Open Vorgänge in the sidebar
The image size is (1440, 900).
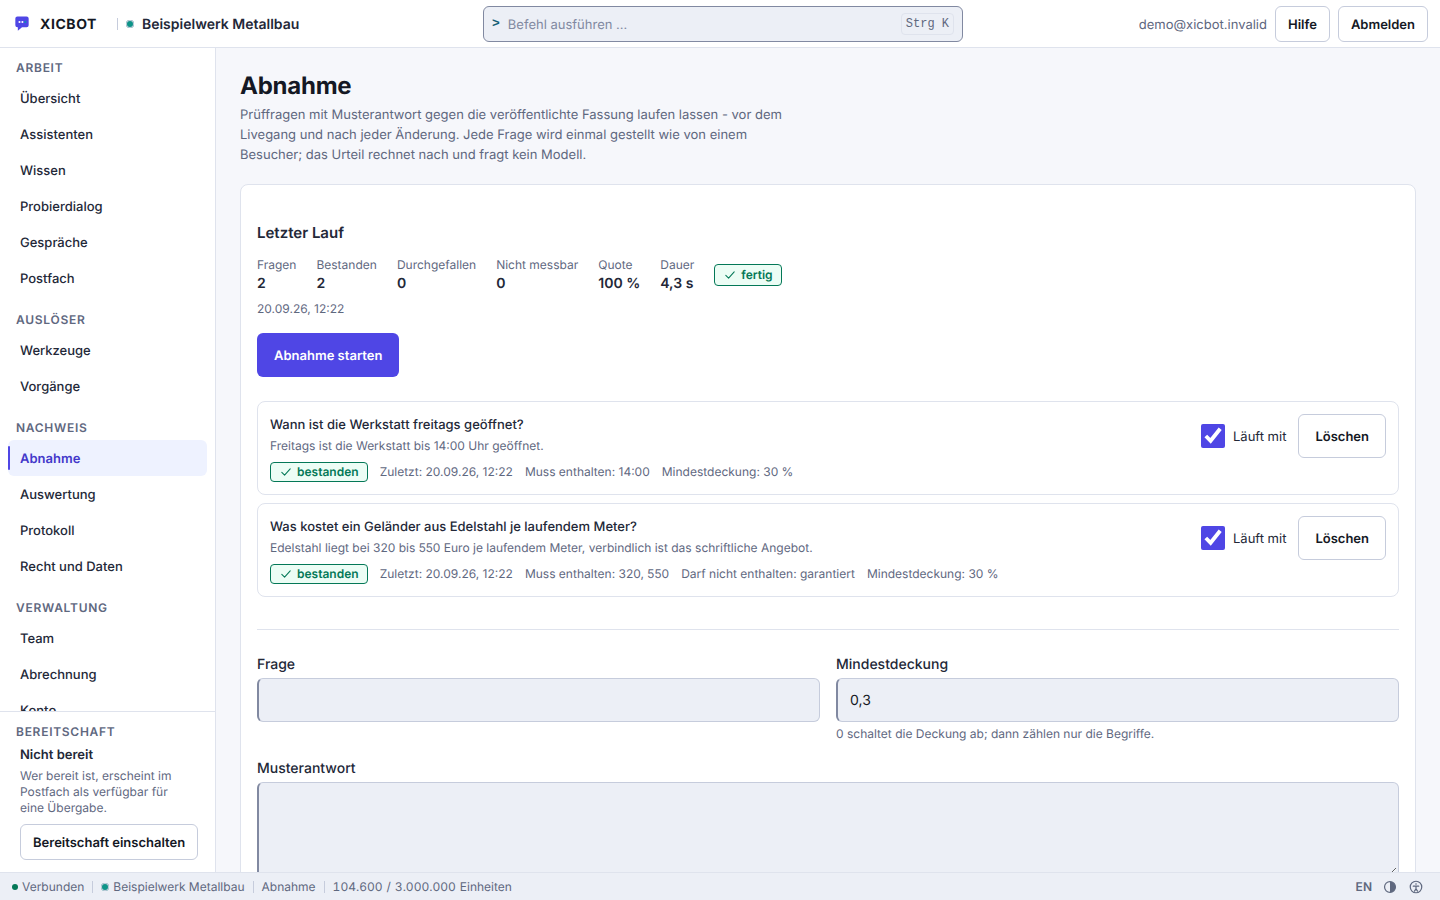coord(107,386)
